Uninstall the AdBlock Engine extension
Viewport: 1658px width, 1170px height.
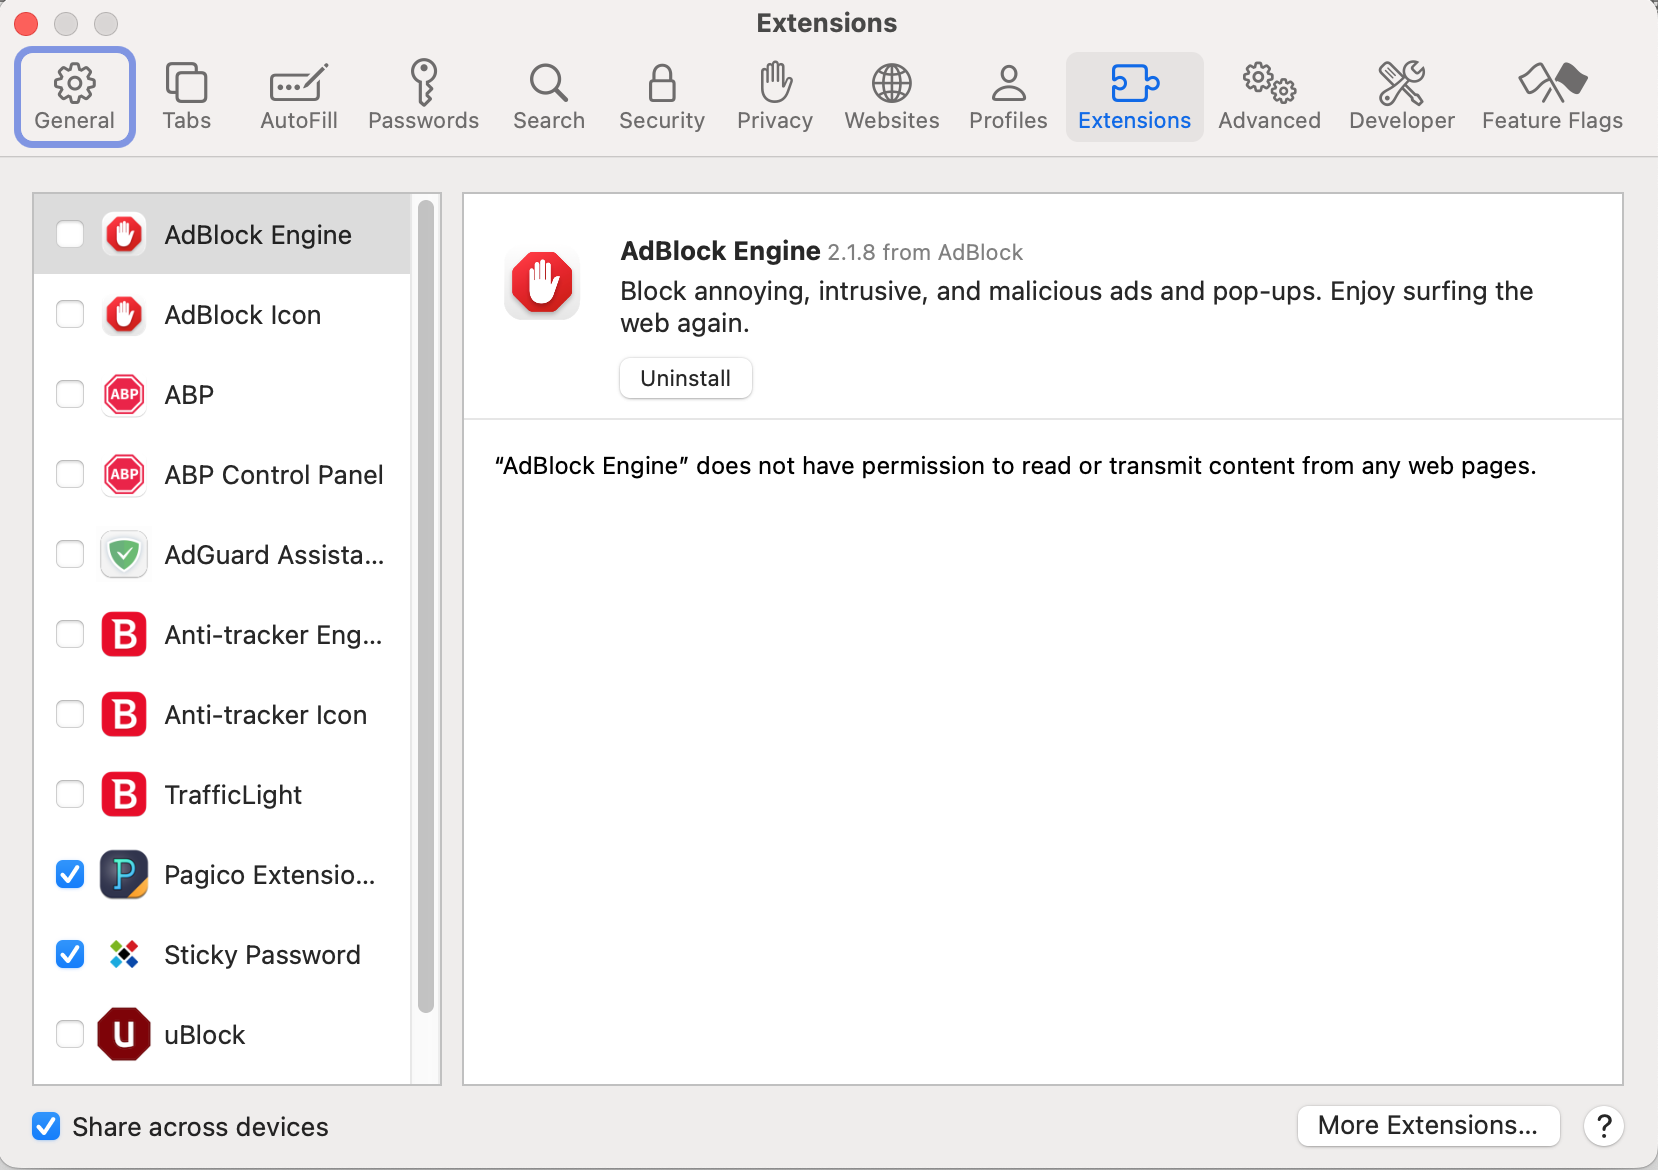[686, 378]
